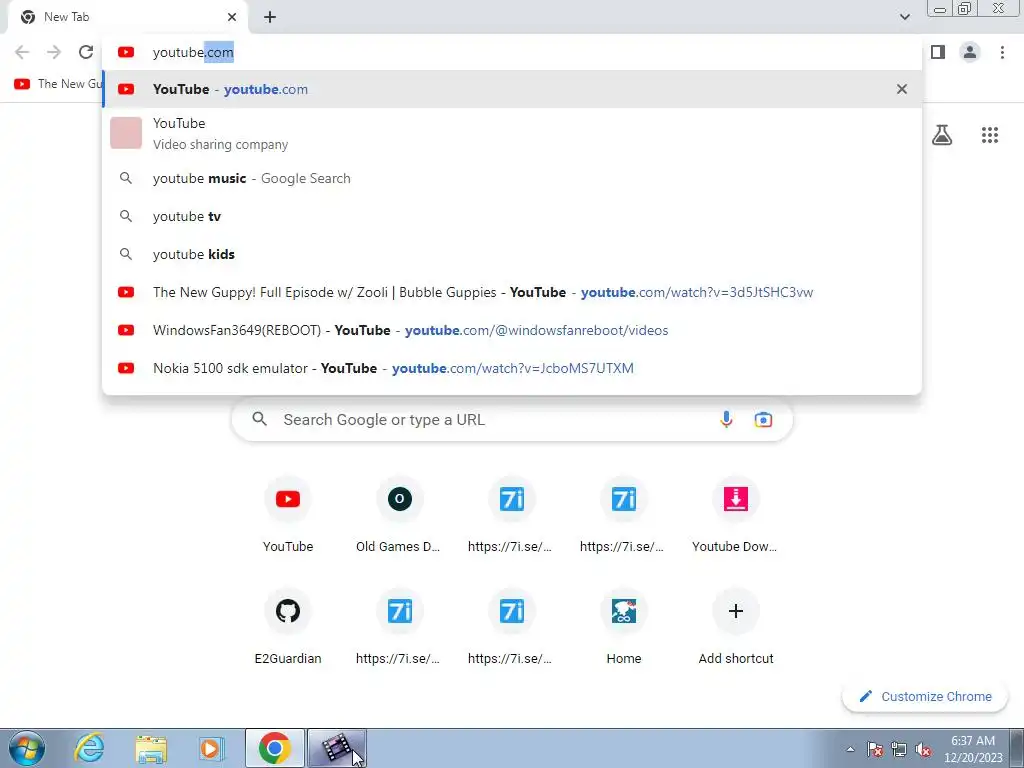The height and width of the screenshot is (768, 1024).
Task: Click the Chrome taskbar button
Action: 275,748
